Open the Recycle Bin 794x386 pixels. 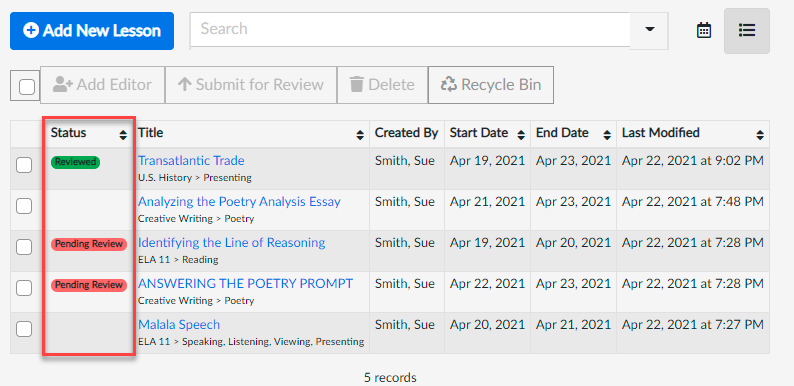[x=491, y=85]
